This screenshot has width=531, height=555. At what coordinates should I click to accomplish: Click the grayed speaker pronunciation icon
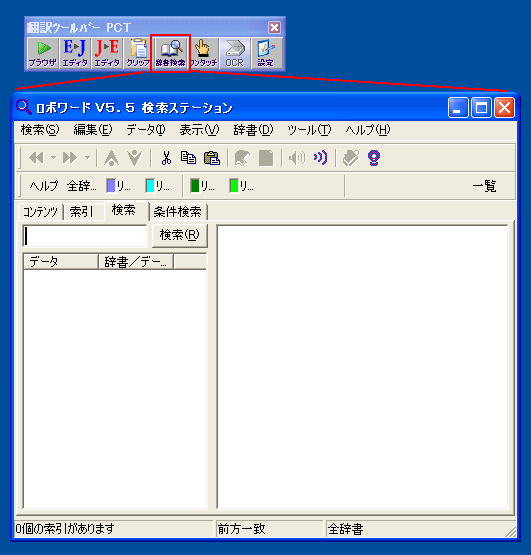tap(297, 158)
